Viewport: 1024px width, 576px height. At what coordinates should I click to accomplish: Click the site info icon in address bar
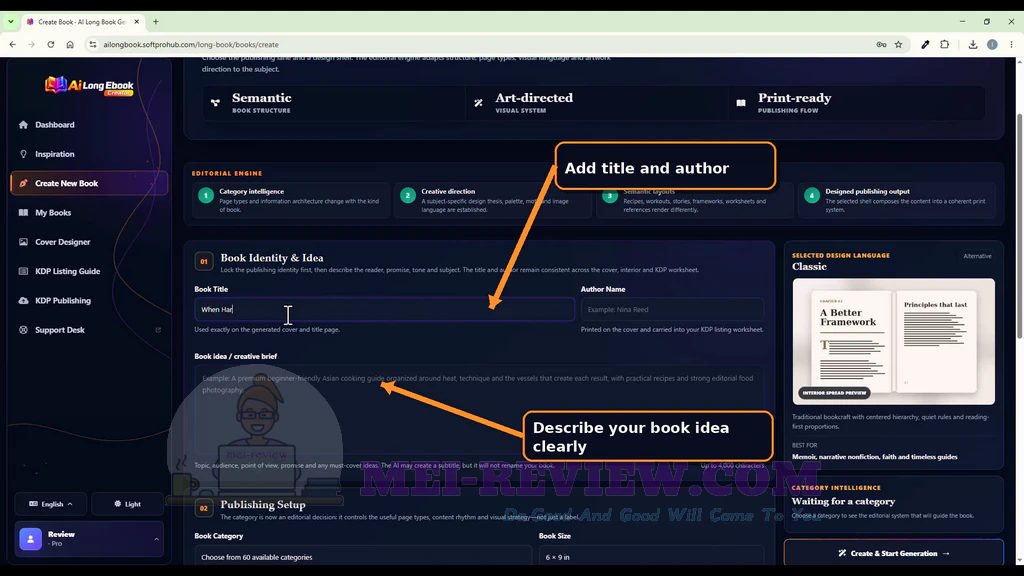93,44
